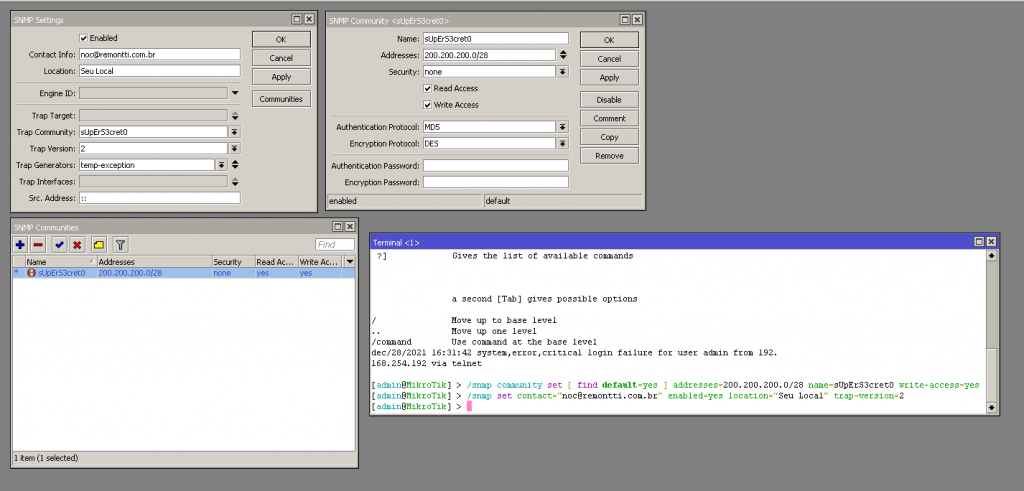
Task: Click the blue plus add community icon
Action: 20,244
